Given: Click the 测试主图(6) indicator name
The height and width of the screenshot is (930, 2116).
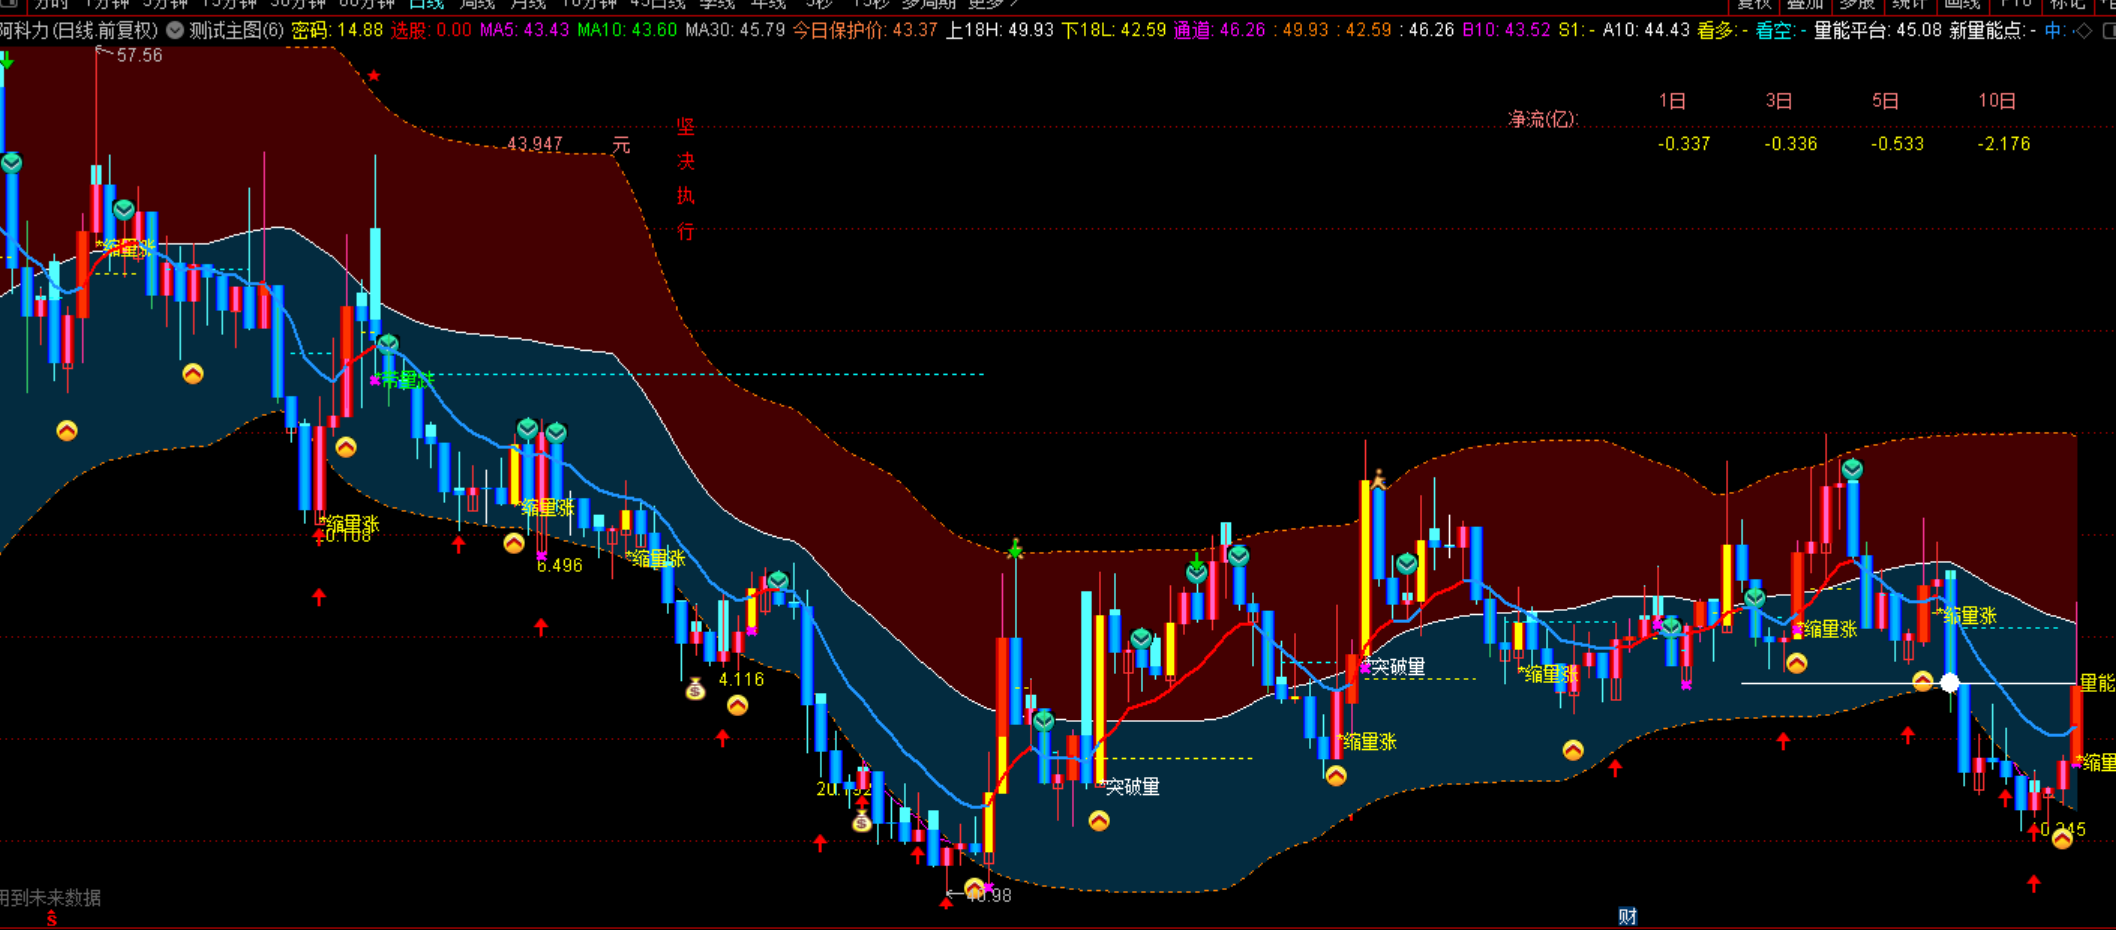Looking at the screenshot, I should (237, 30).
